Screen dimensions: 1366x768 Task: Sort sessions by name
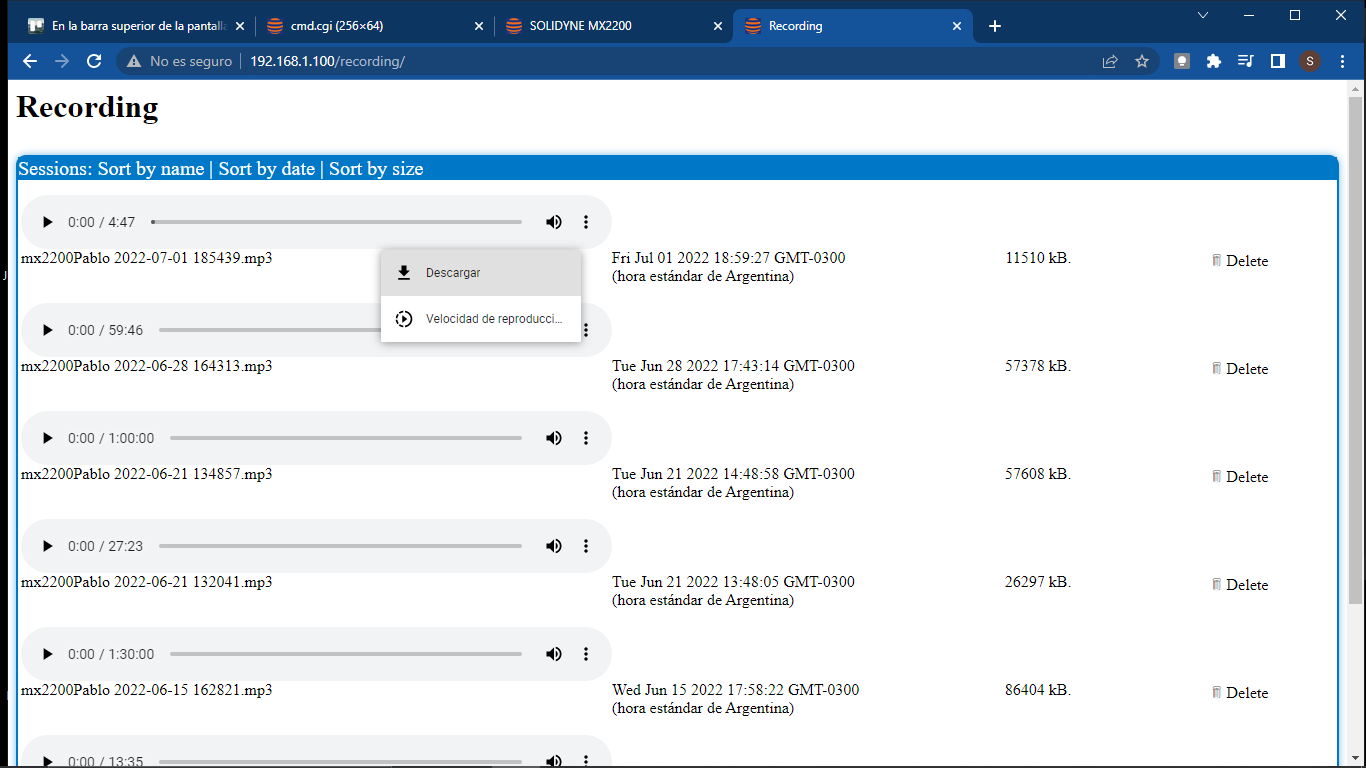click(x=151, y=169)
